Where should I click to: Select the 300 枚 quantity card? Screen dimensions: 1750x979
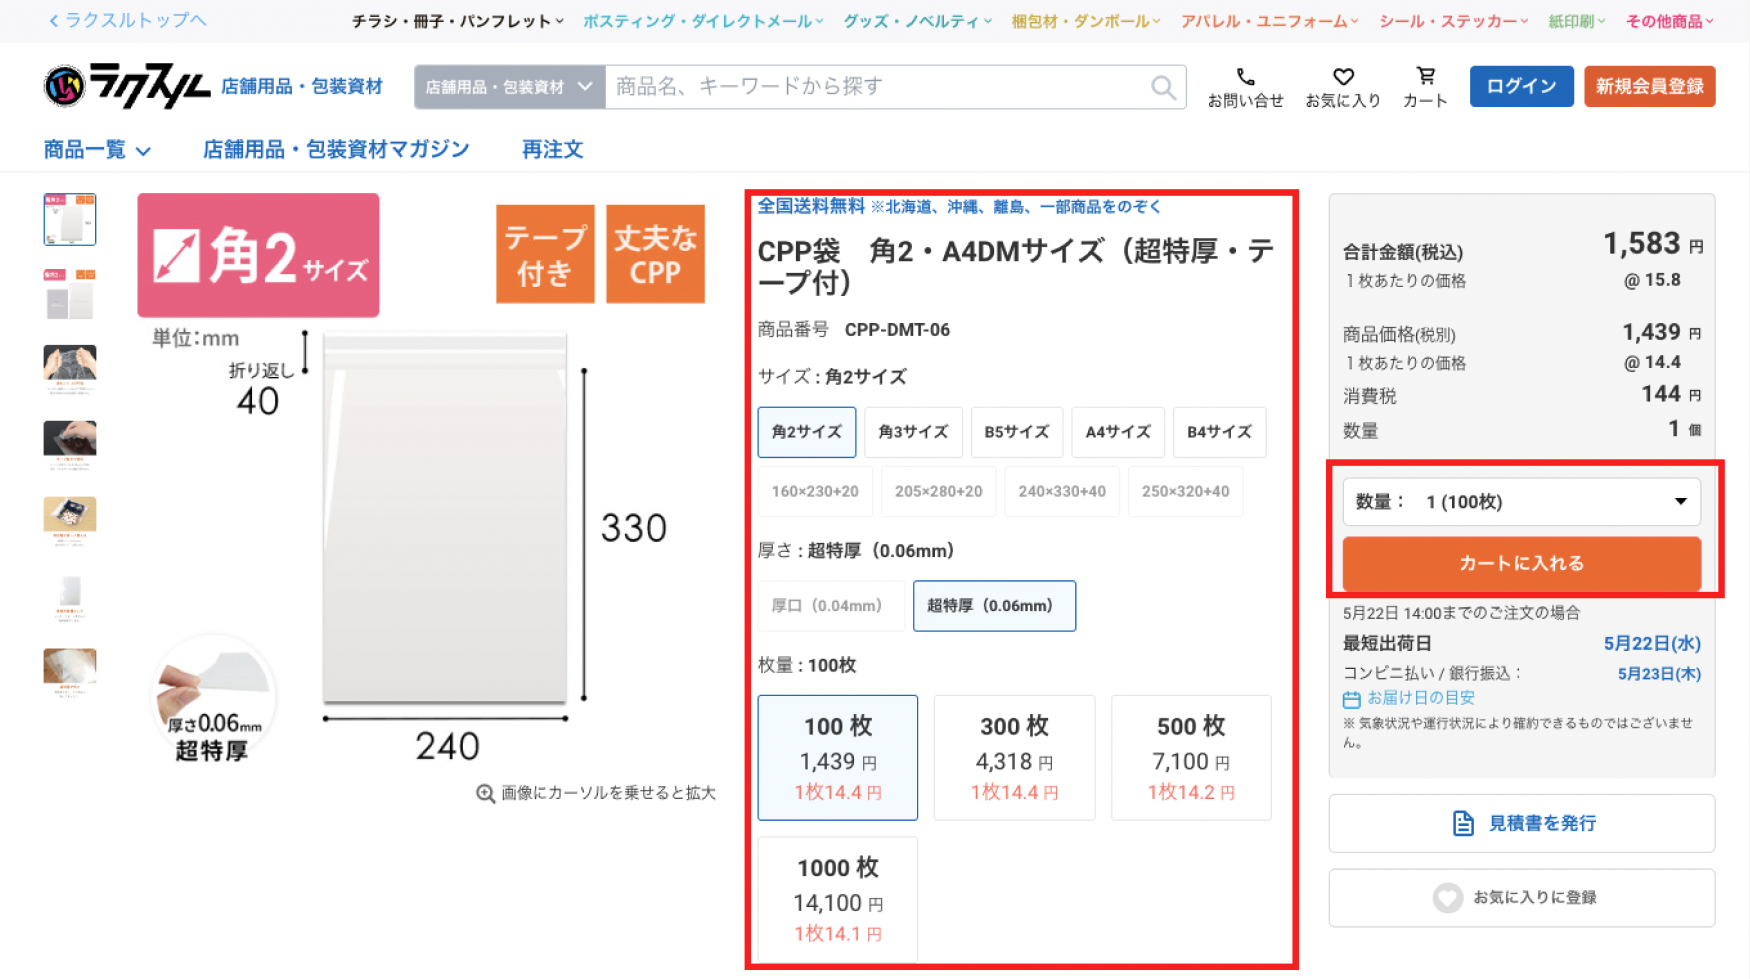1014,758
